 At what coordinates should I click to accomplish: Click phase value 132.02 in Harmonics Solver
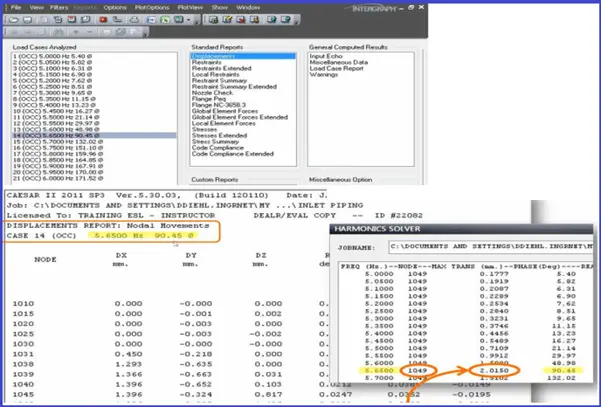click(562, 378)
